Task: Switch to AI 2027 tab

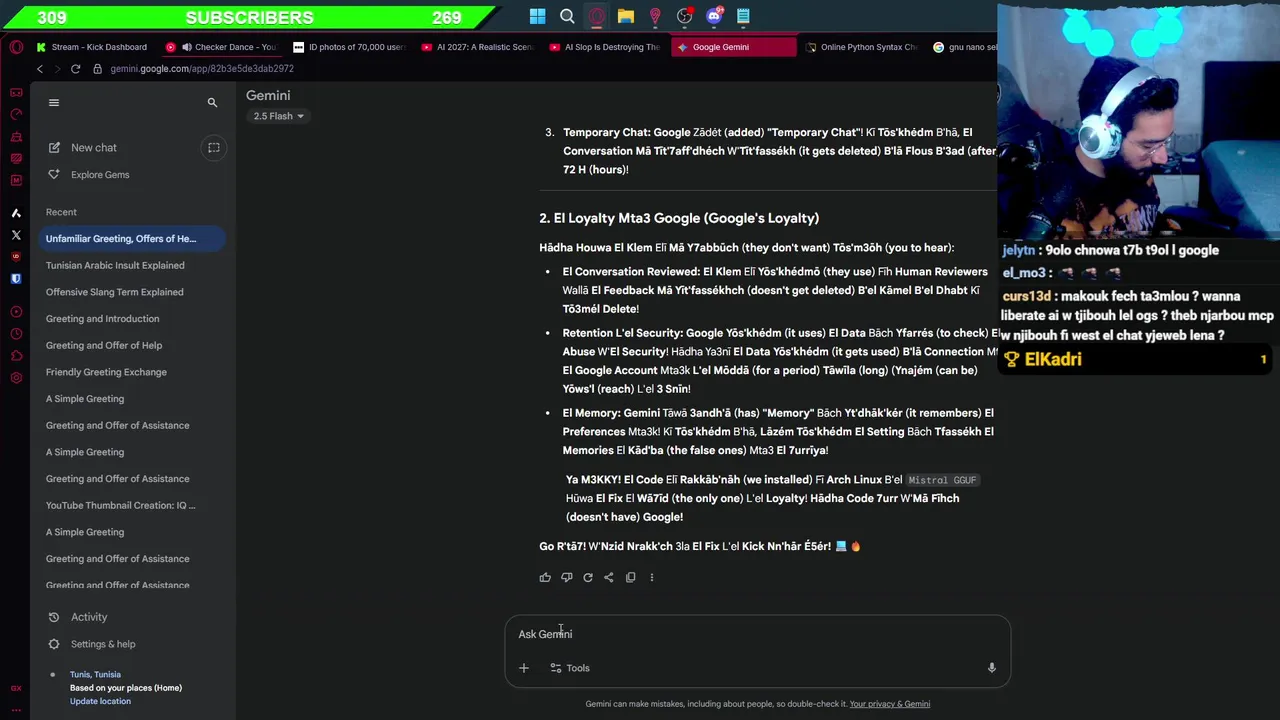Action: click(478, 47)
